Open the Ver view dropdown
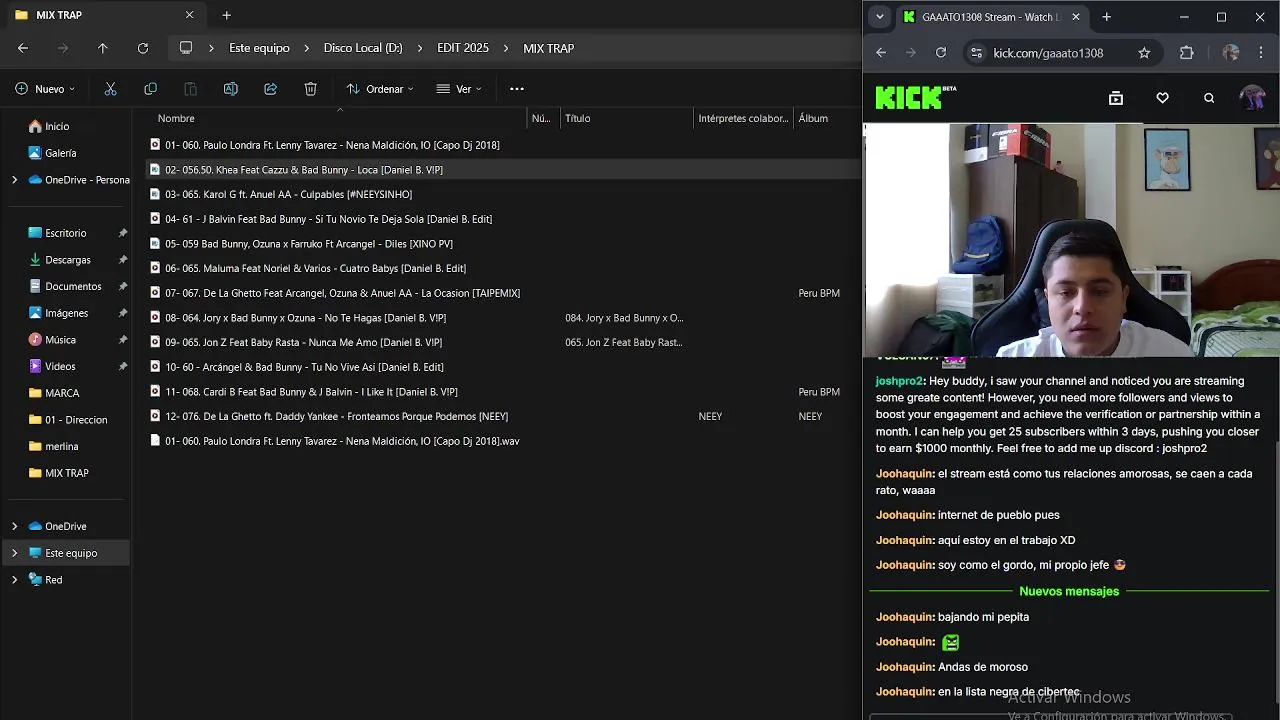The width and height of the screenshot is (1280, 720). 460,89
